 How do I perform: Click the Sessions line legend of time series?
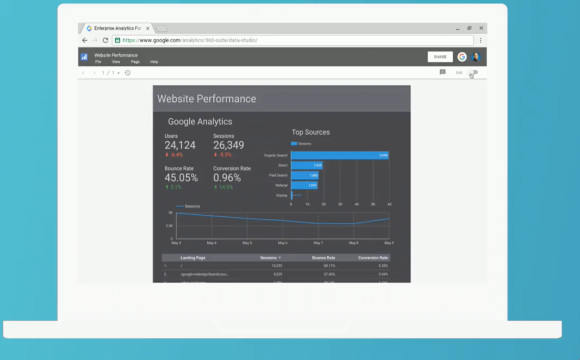(188, 206)
